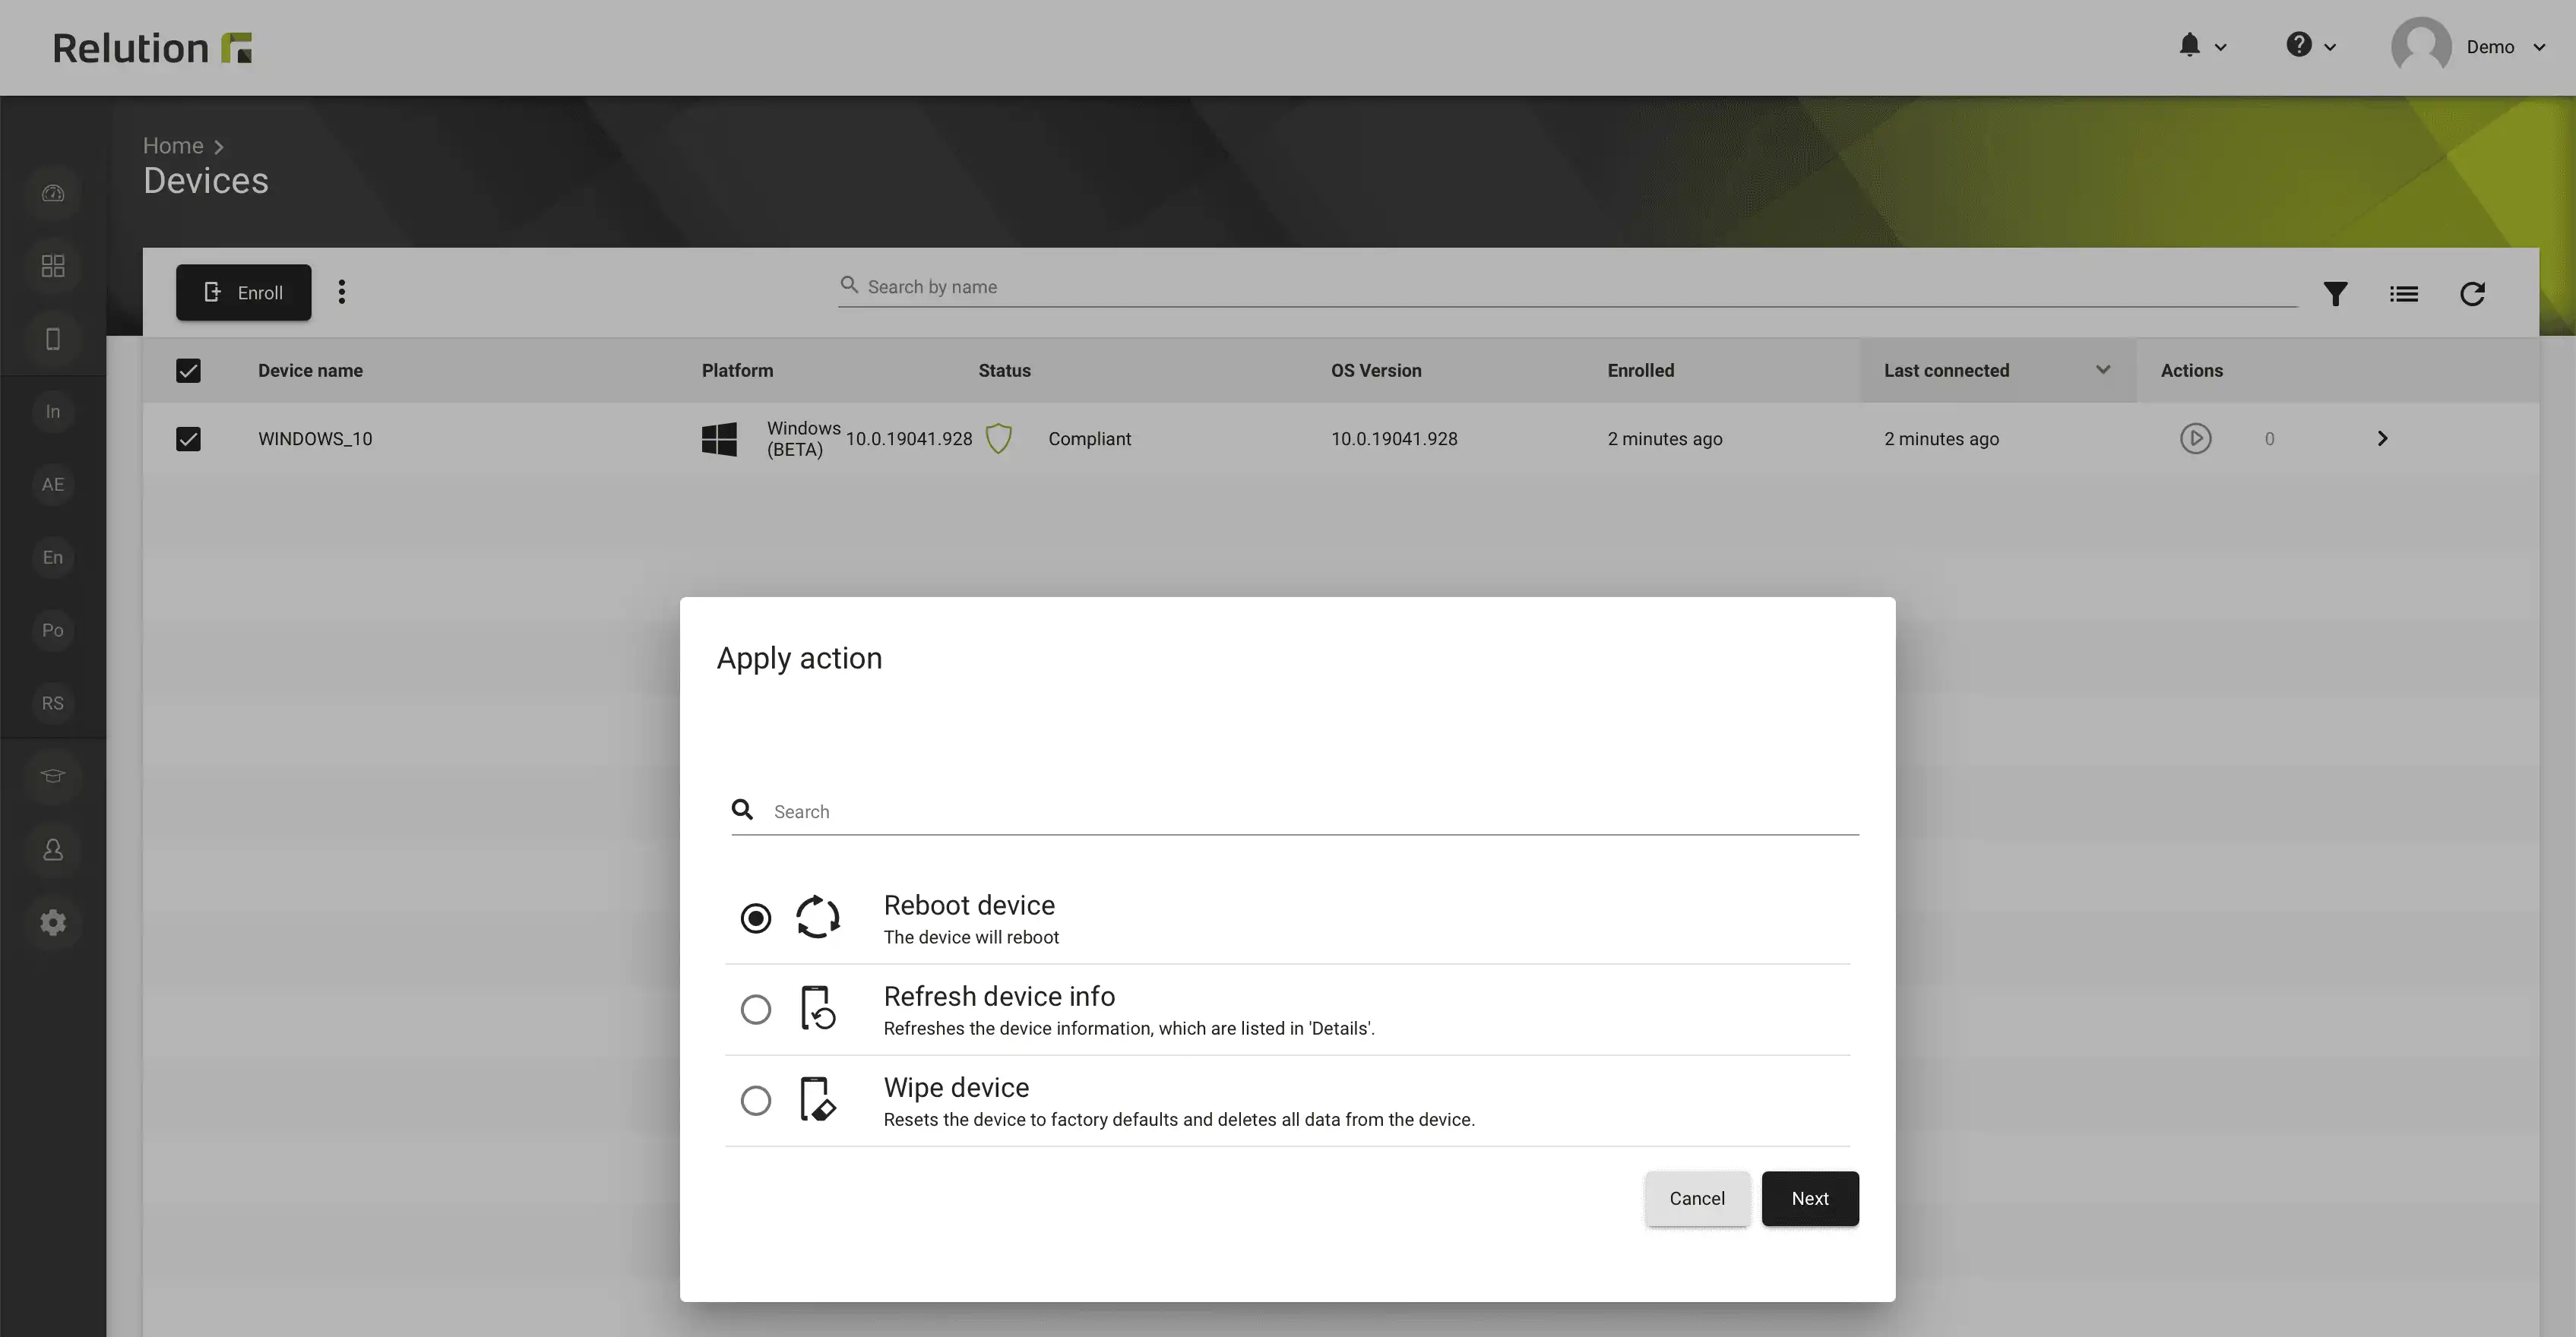Image resolution: width=2576 pixels, height=1337 pixels.
Task: Select the Reboot device radio button
Action: pyautogui.click(x=756, y=918)
